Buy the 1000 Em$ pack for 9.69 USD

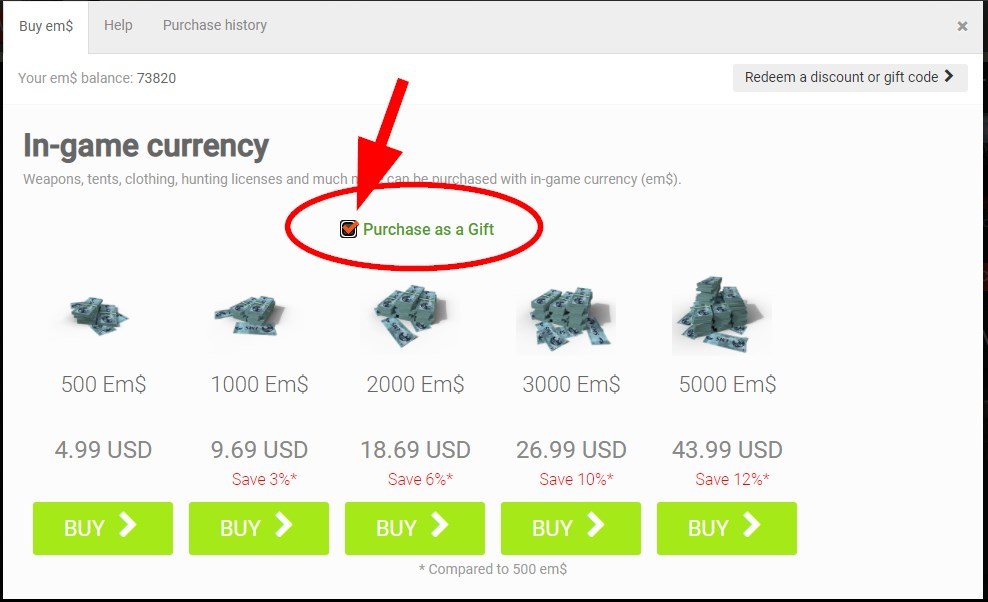tap(259, 528)
